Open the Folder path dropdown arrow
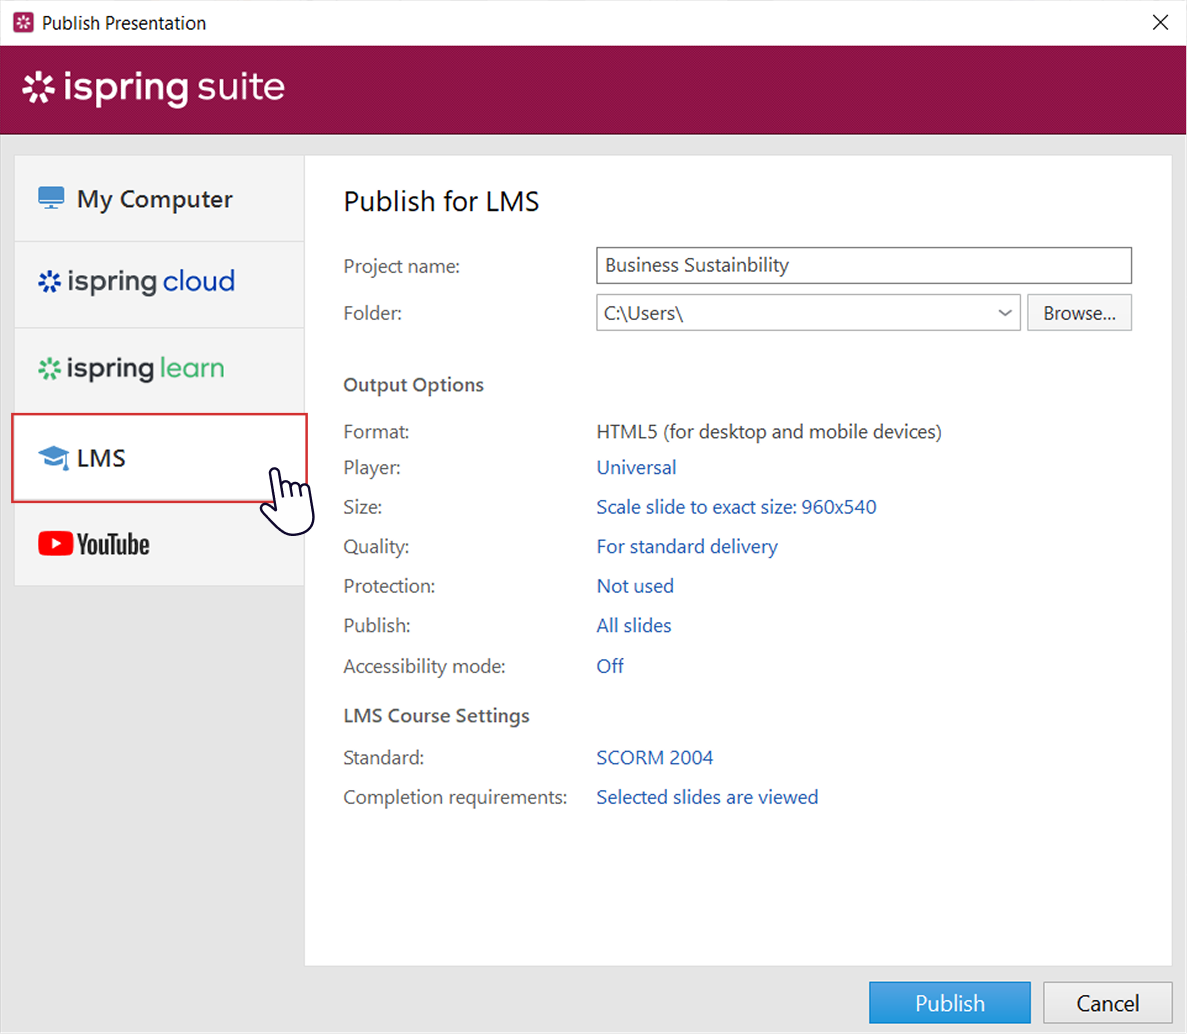Image resolution: width=1187 pixels, height=1034 pixels. pyautogui.click(x=1005, y=312)
